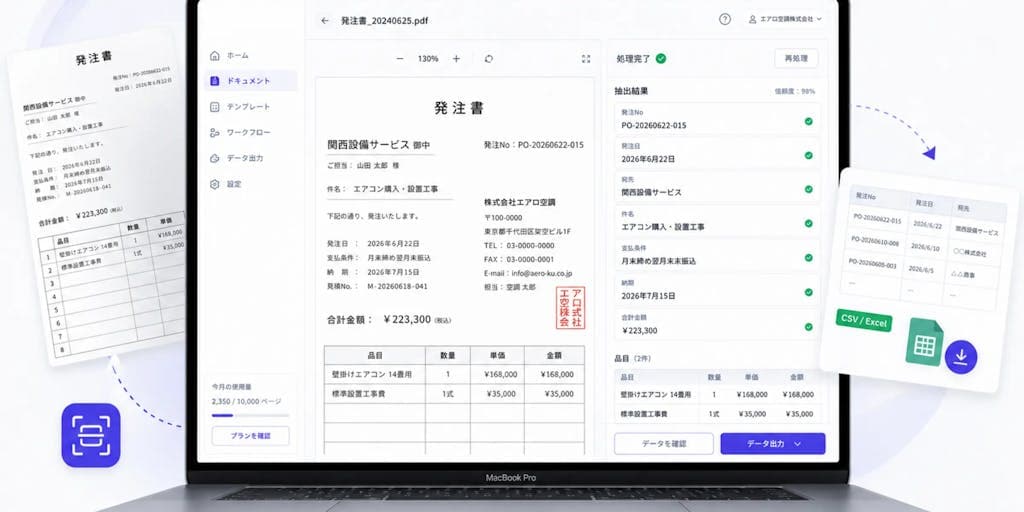Click the 130% zoom level value
1024x512 pixels.
pyautogui.click(x=428, y=59)
